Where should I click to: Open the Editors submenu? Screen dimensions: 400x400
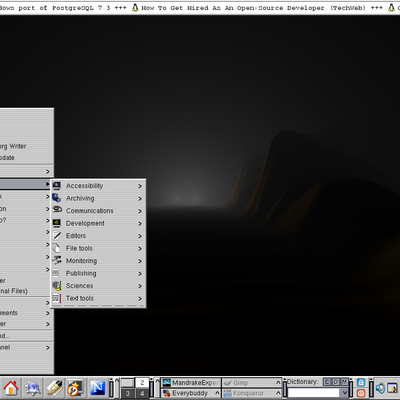click(x=98, y=236)
